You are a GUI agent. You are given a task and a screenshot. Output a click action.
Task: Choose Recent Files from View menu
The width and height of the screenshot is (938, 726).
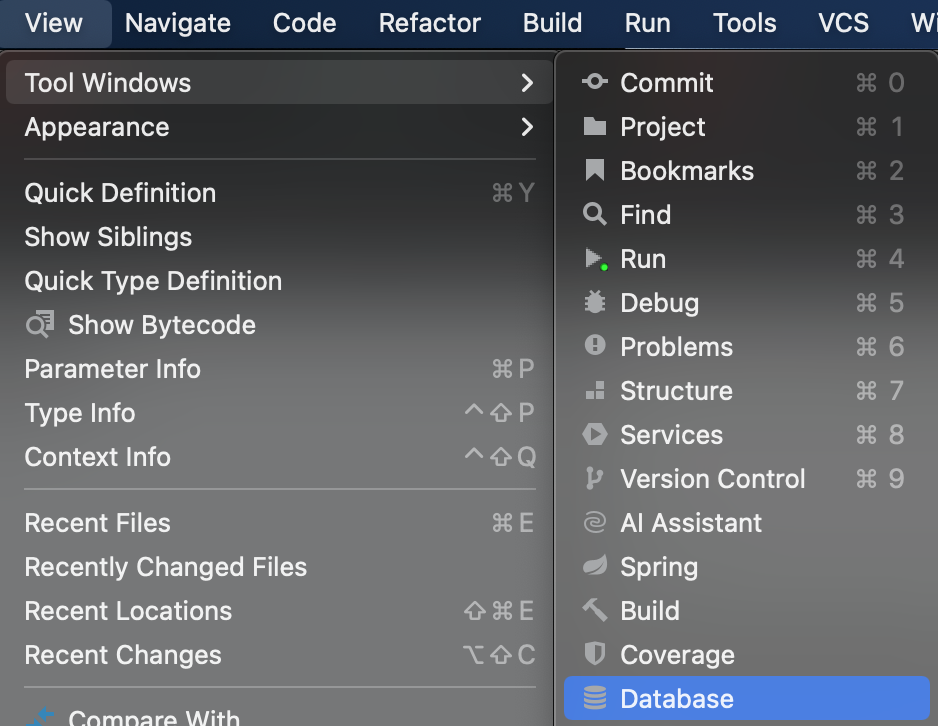pos(97,523)
